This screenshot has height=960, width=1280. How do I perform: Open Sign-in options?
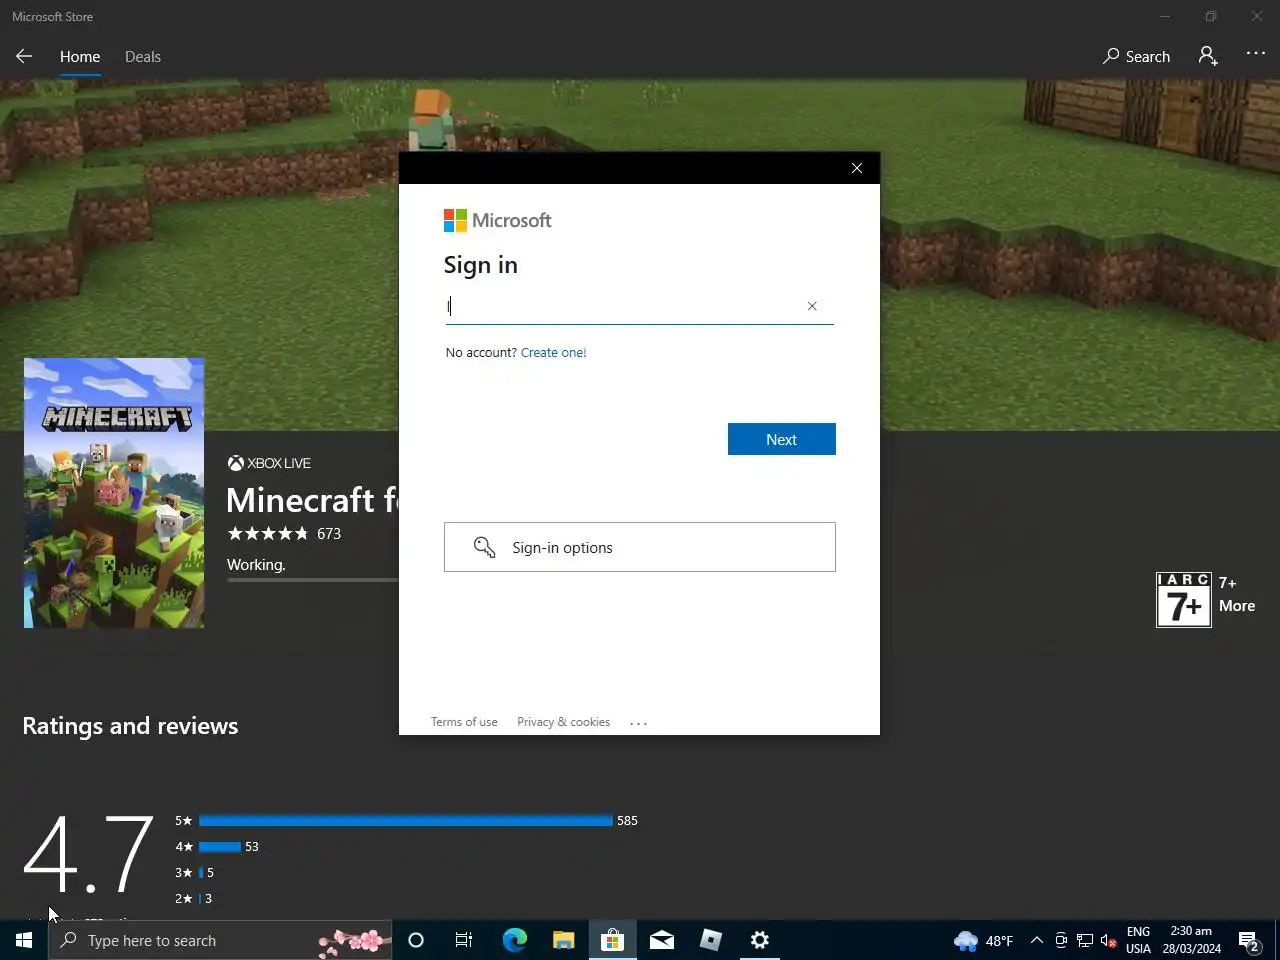tap(640, 547)
